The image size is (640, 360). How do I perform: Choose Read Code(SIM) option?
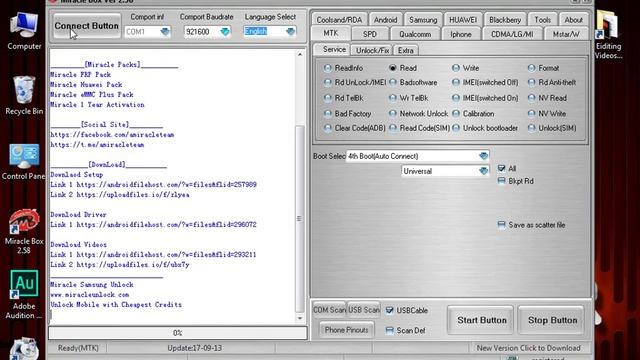(419, 128)
